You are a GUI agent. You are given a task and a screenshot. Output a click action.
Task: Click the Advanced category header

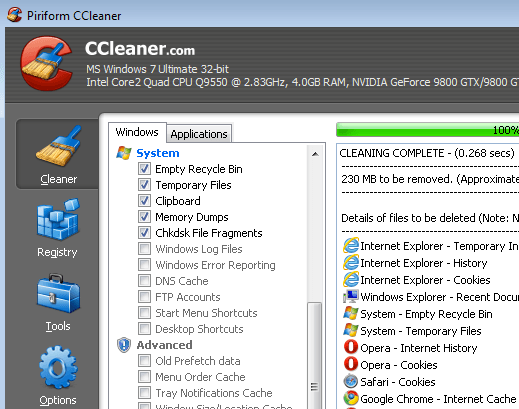point(164,345)
